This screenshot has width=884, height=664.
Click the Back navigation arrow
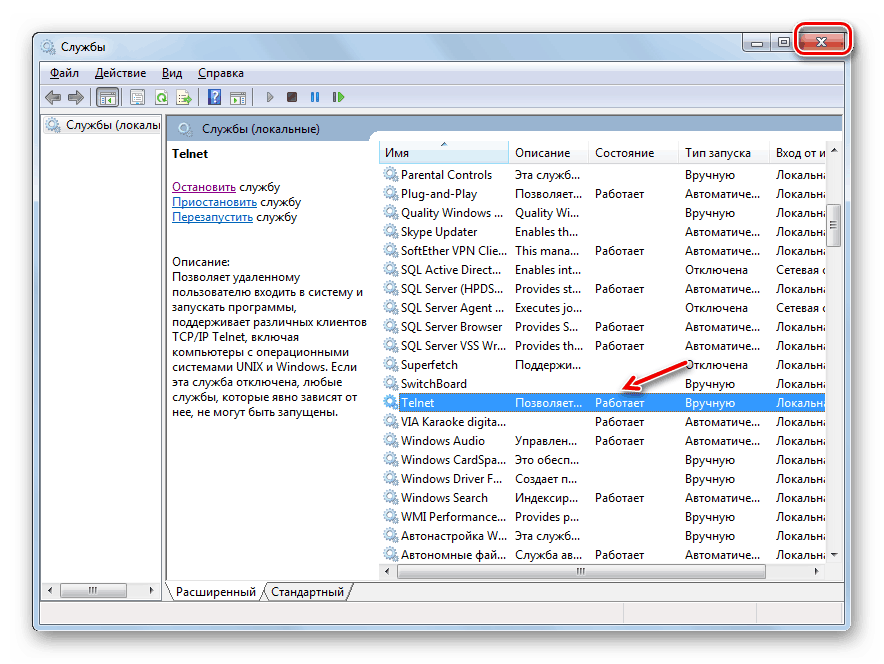(52, 97)
